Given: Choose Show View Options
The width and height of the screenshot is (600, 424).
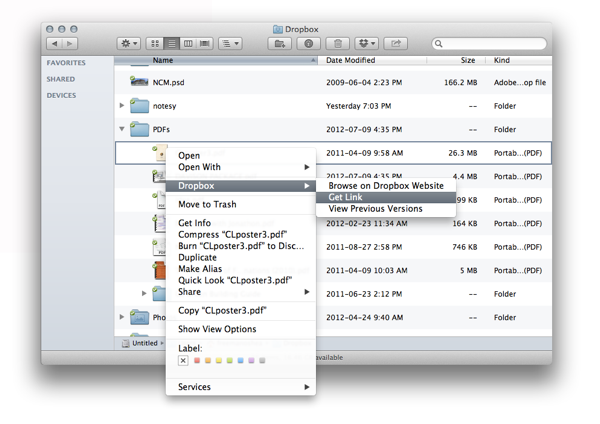Looking at the screenshot, I should point(241,329).
